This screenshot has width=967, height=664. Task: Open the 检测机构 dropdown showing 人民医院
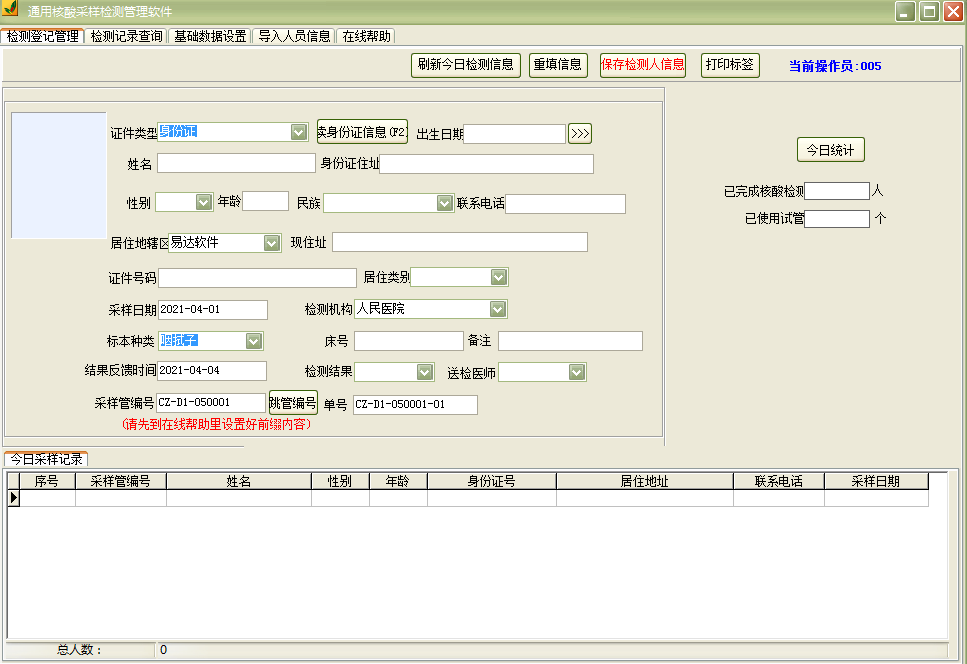[x=498, y=309]
